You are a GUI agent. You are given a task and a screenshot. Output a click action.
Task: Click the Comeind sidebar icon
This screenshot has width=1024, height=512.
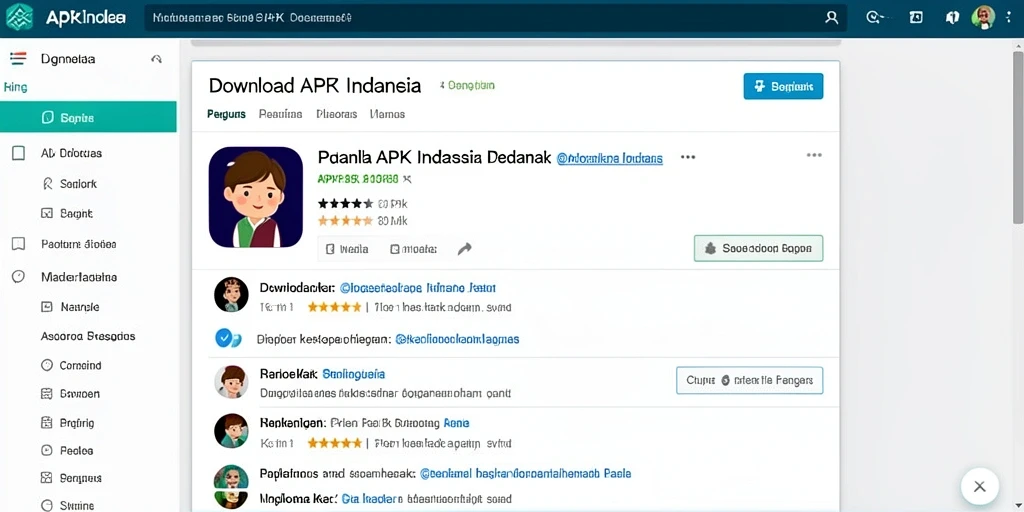coord(47,366)
